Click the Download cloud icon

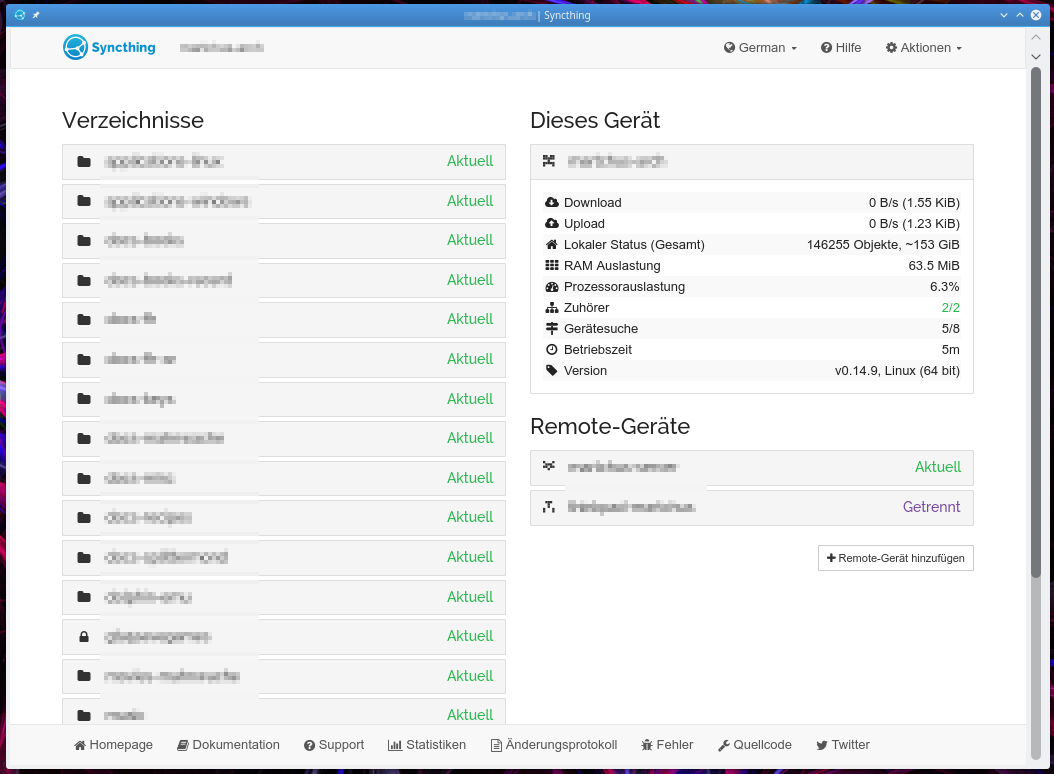(x=551, y=203)
